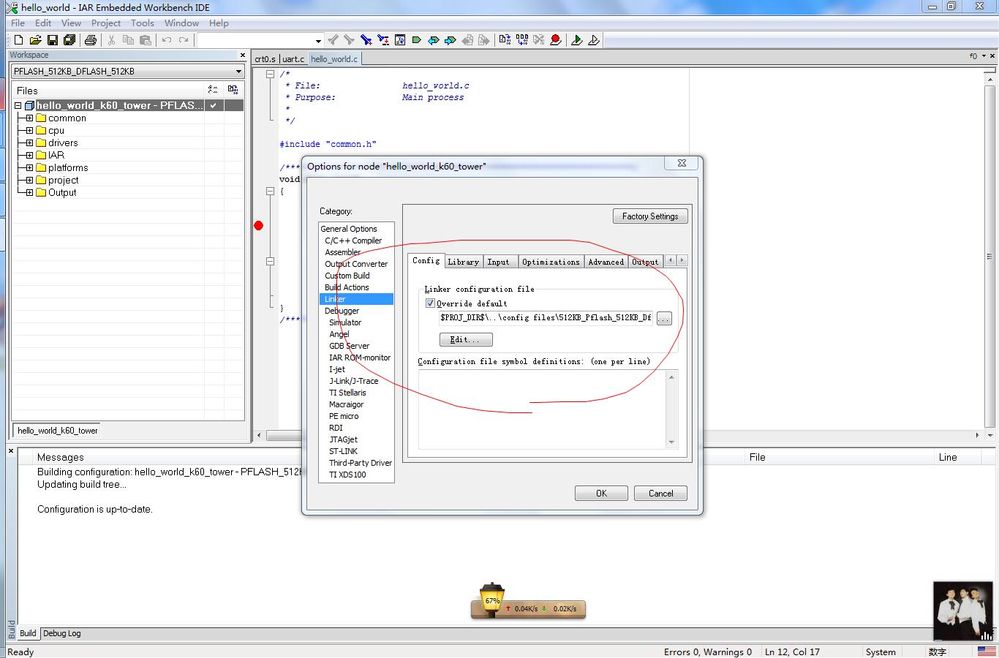Click the Open file toolbar icon
This screenshot has width=999, height=658.
click(x=35, y=40)
